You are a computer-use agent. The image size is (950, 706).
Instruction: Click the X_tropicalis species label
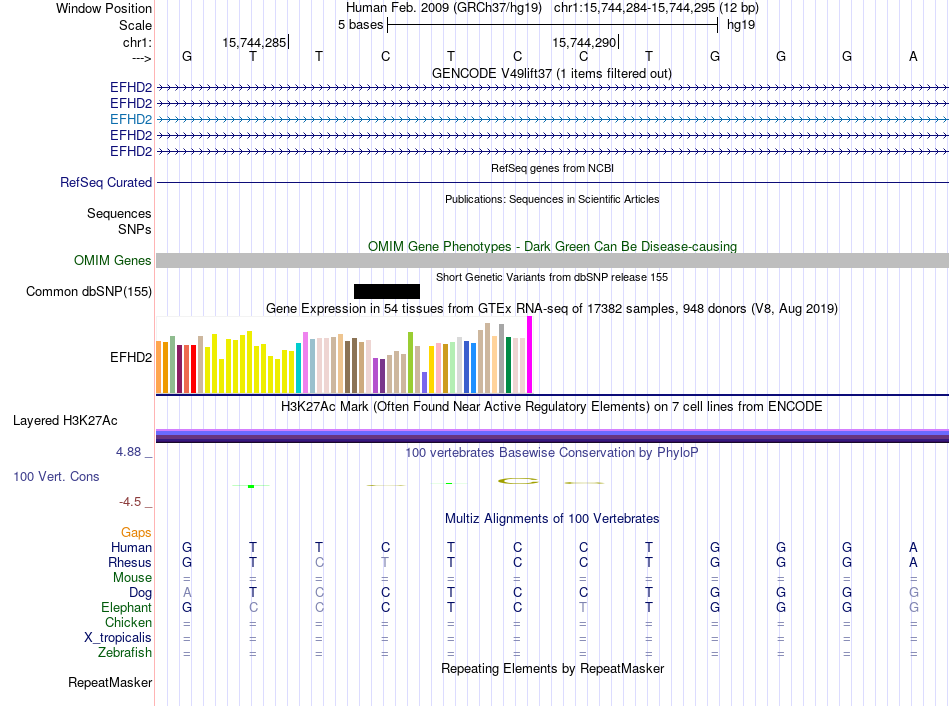[118, 638]
